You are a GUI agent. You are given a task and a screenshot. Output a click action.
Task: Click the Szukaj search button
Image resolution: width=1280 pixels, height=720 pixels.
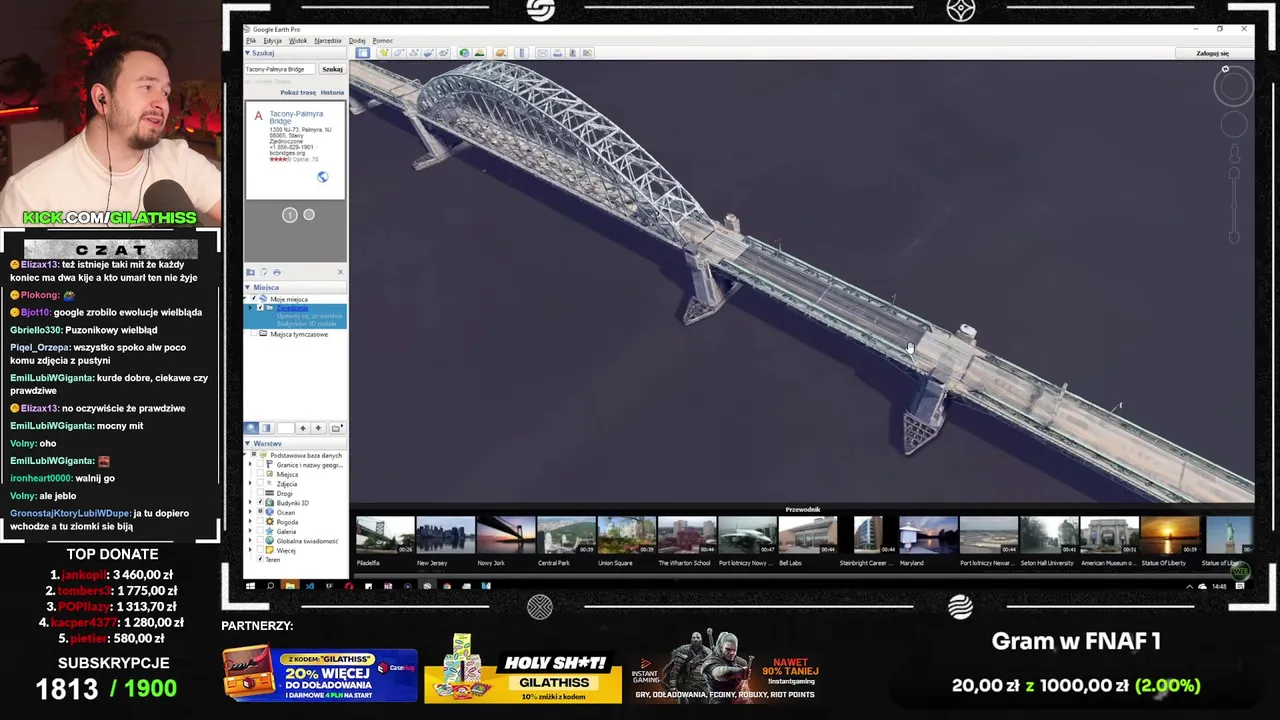(332, 69)
